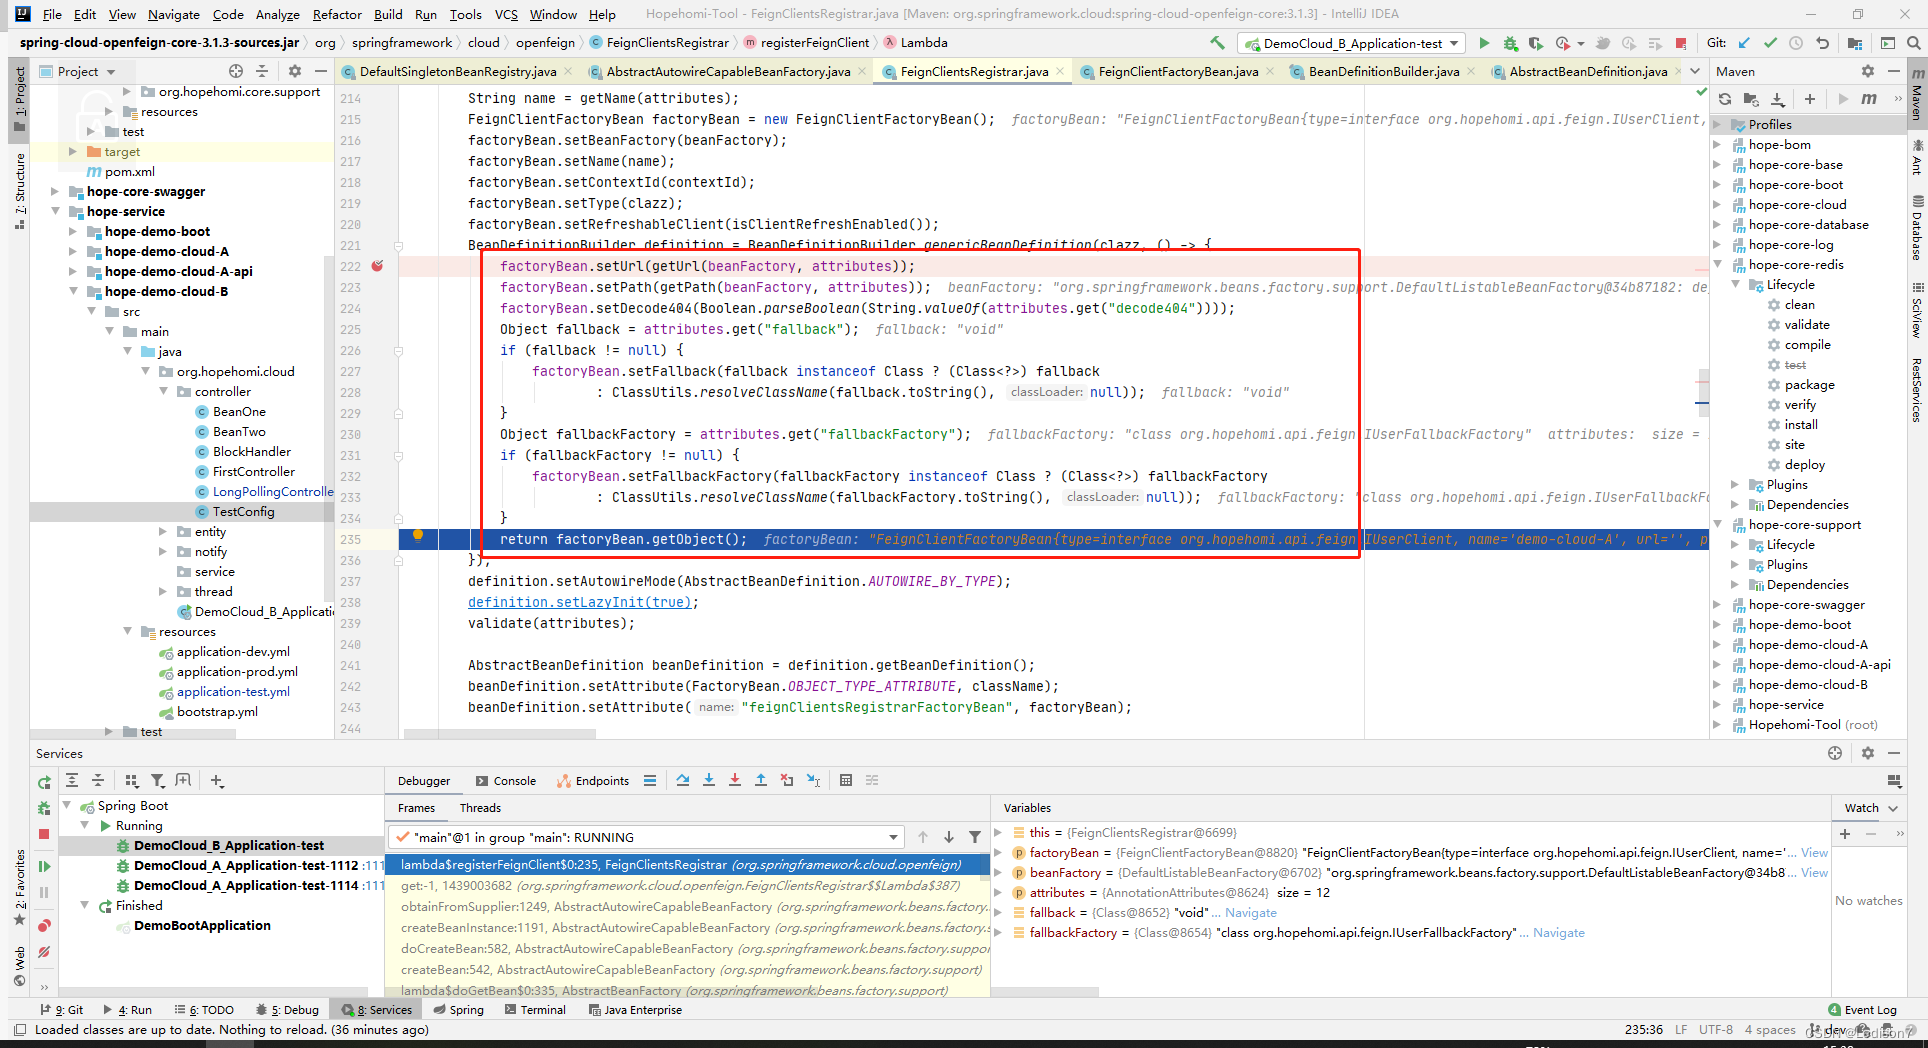Switch to the Threads tab
The image size is (1928, 1048).
click(480, 808)
